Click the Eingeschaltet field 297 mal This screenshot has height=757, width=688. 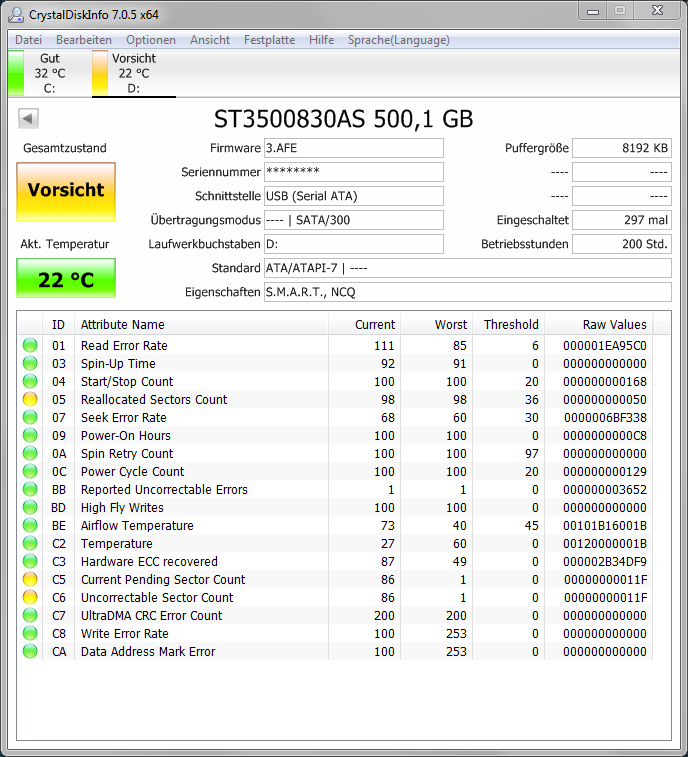pos(622,220)
